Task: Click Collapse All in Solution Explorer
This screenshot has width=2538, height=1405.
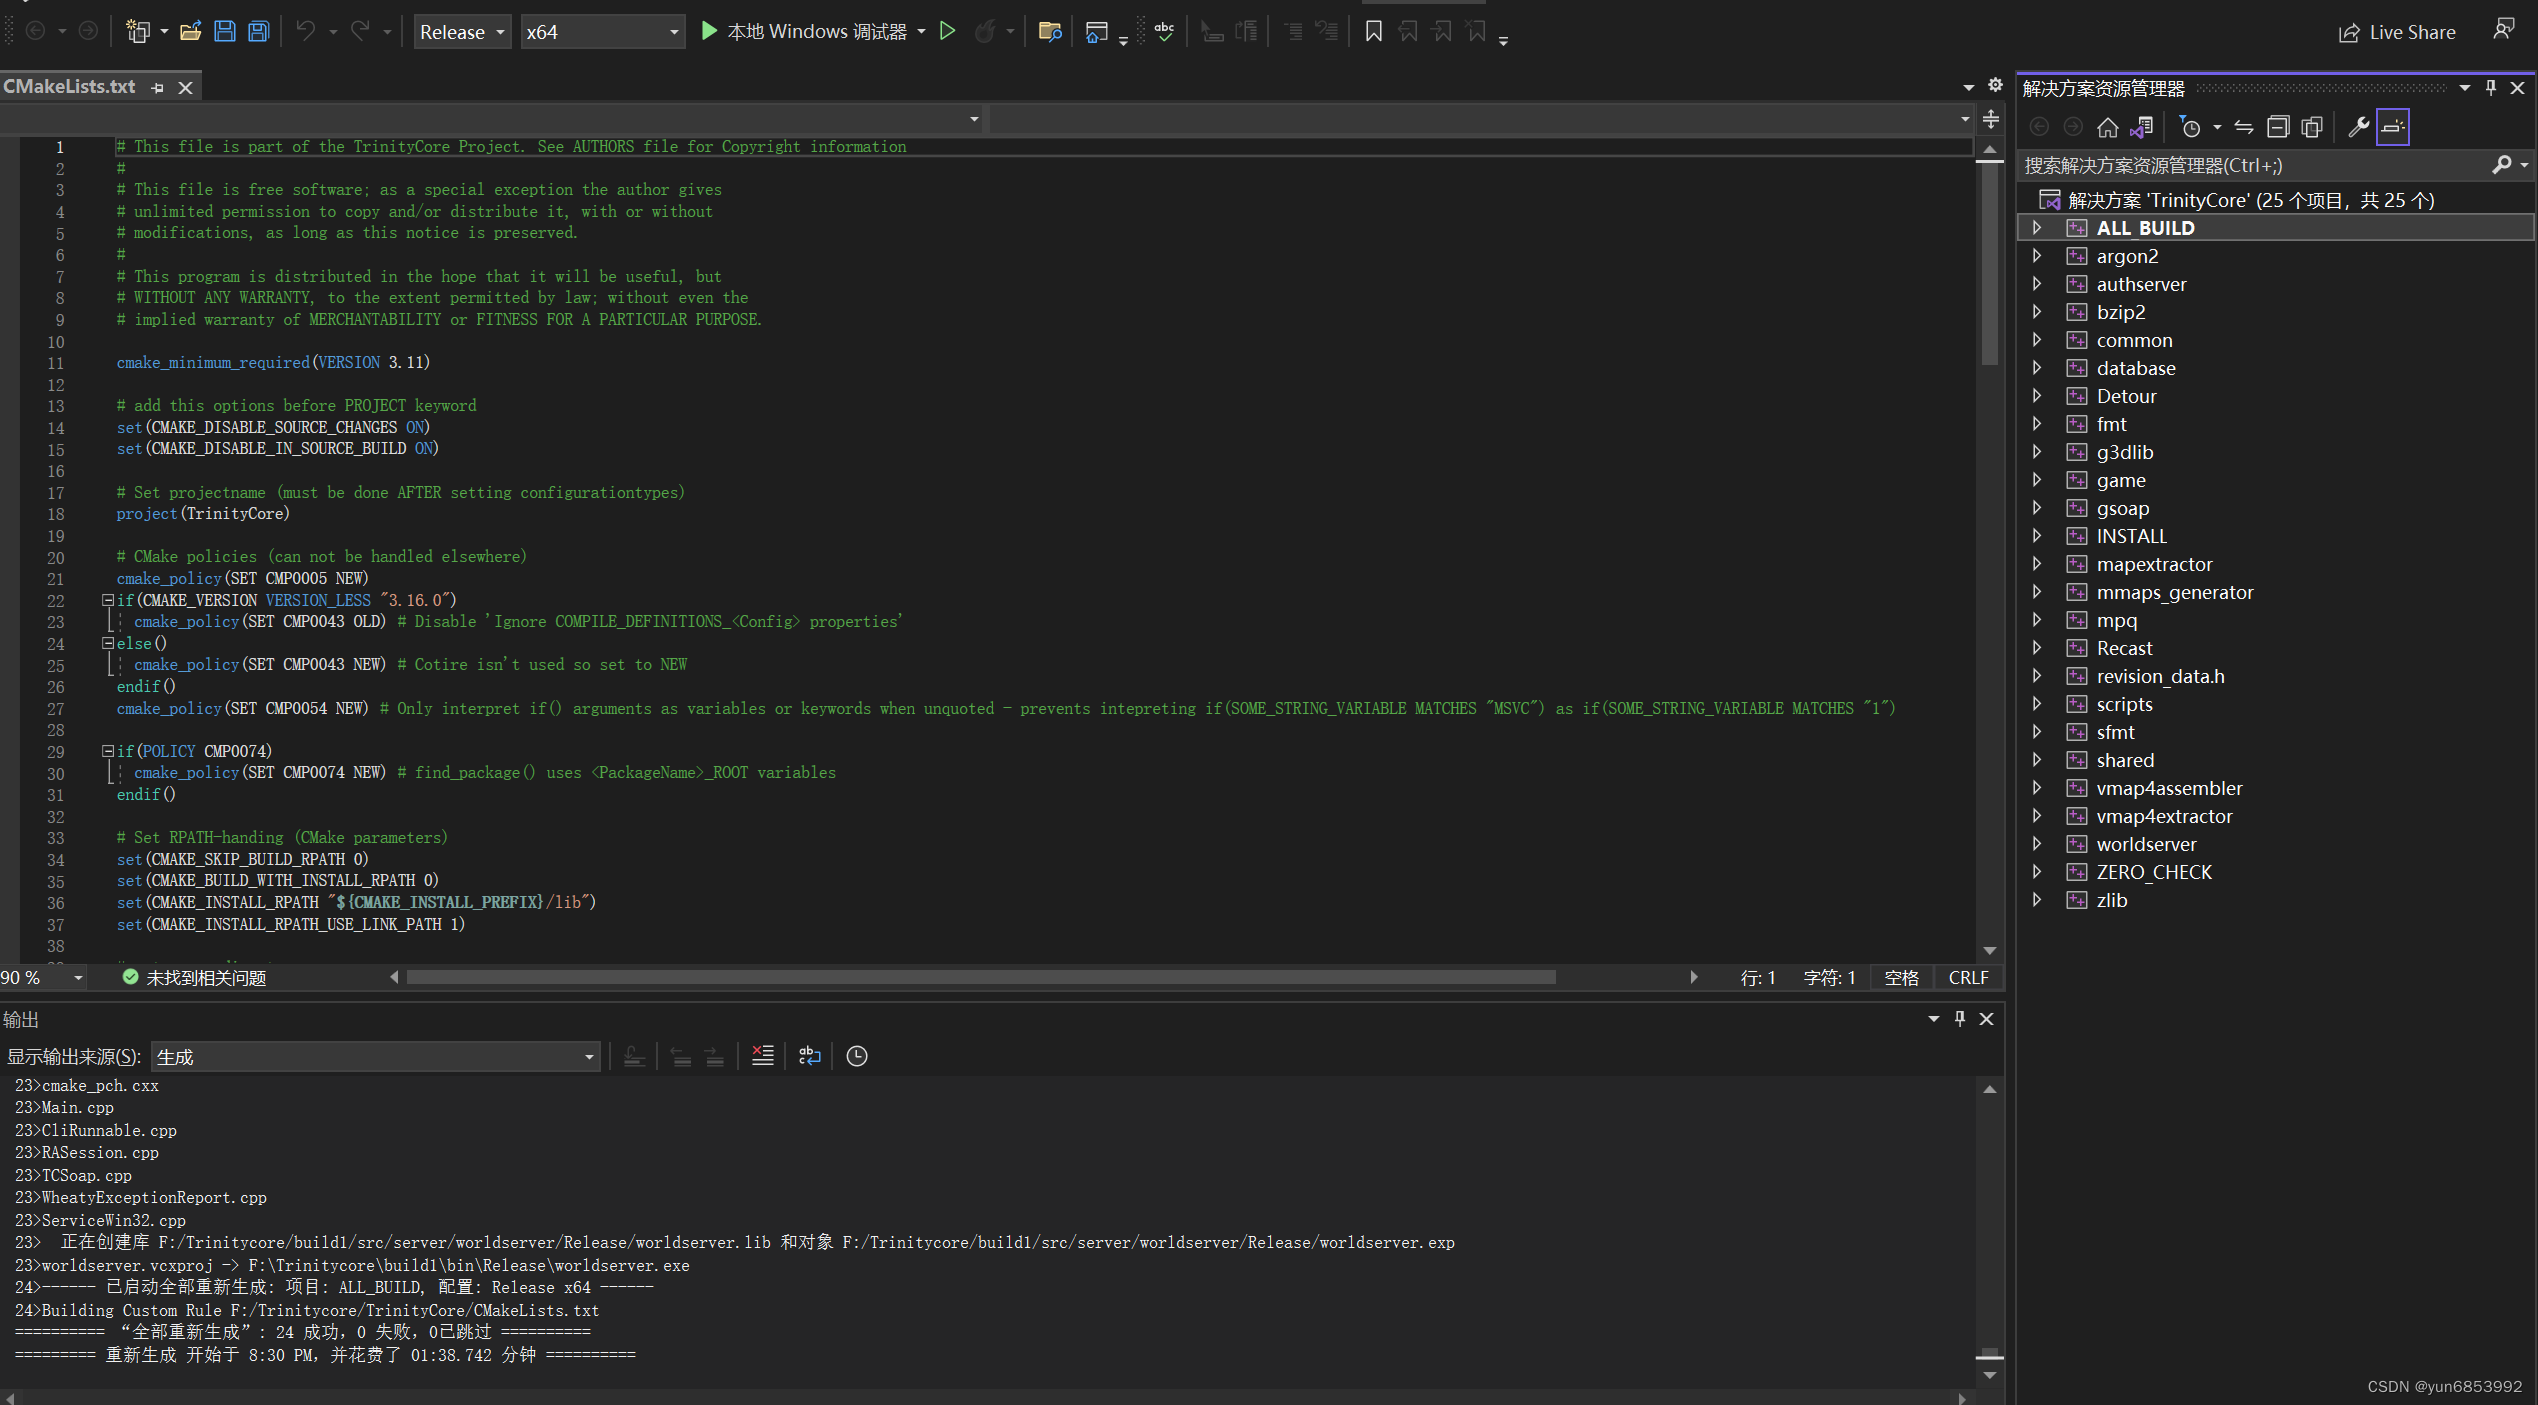Action: point(2278,127)
